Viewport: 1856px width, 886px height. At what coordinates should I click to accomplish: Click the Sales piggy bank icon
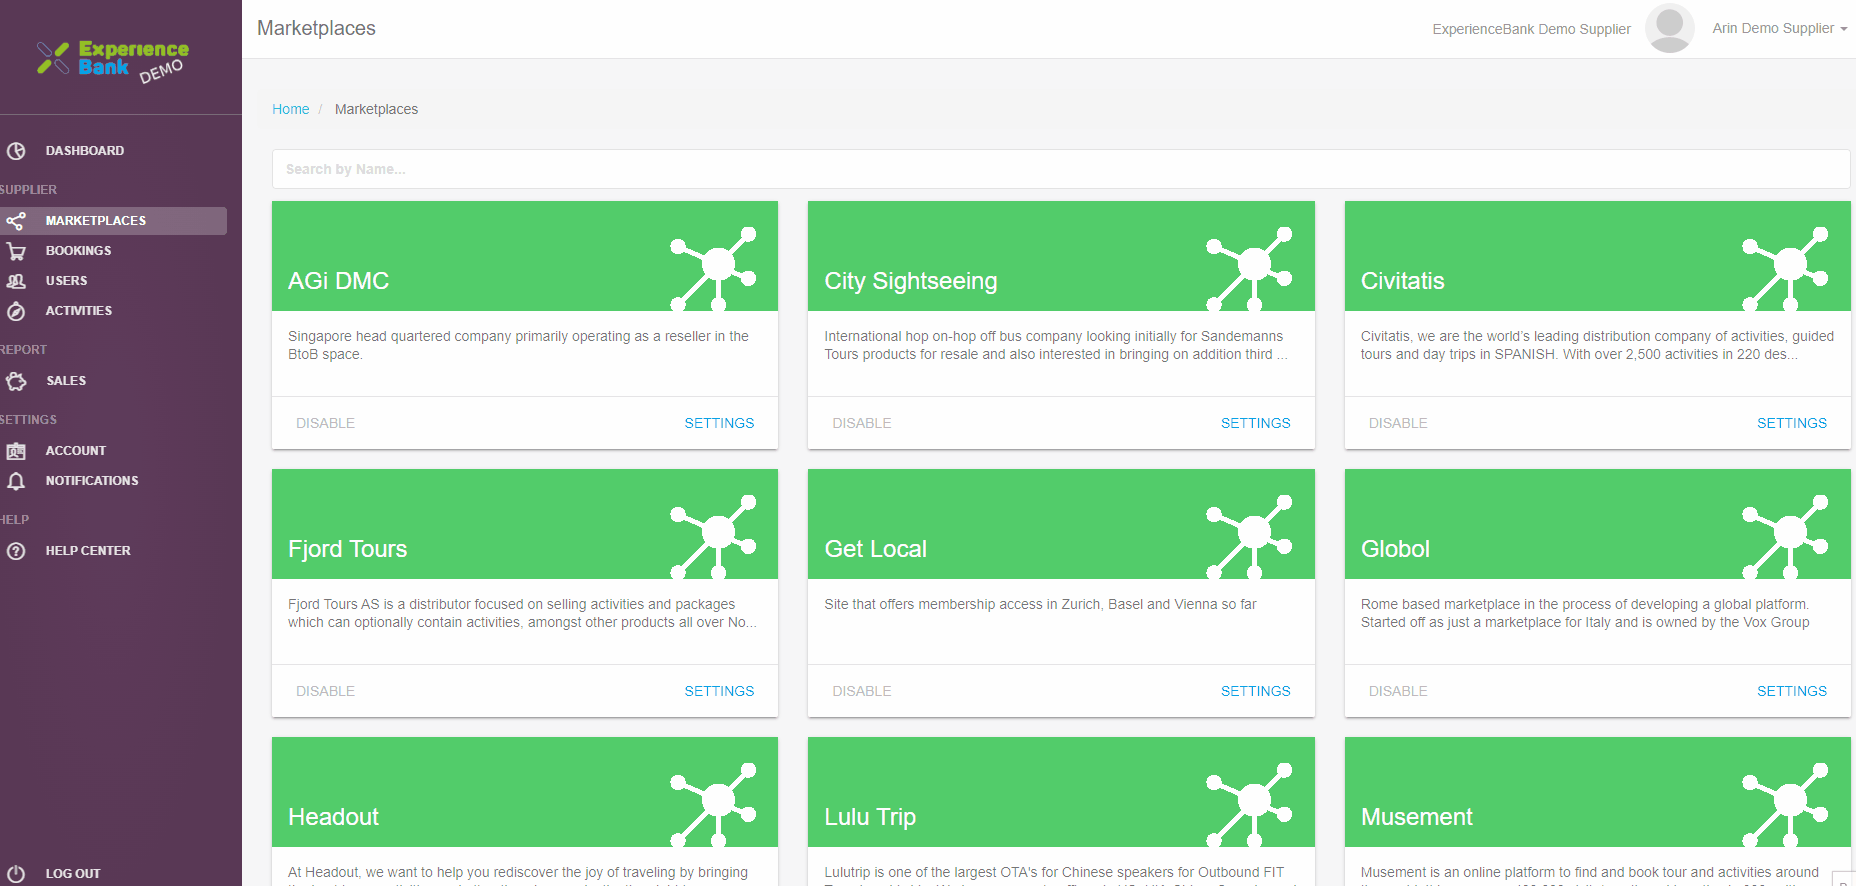pos(16,381)
